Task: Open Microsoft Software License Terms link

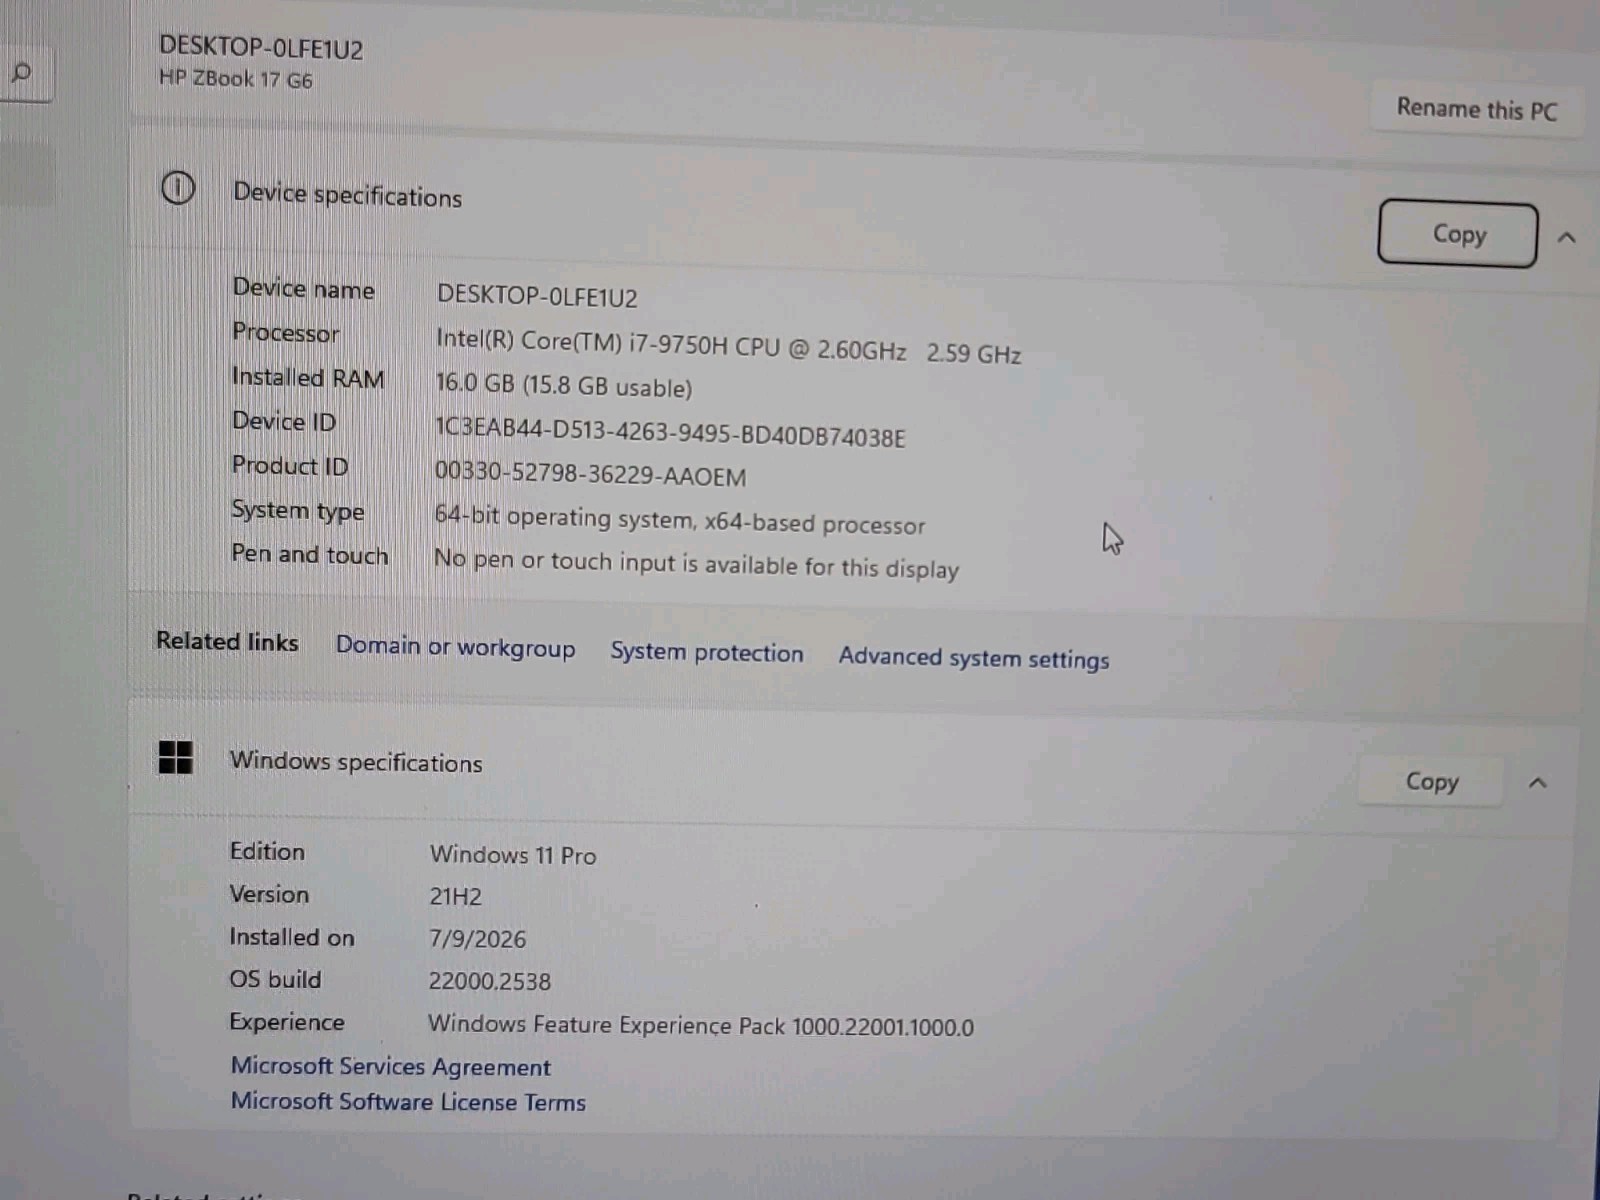Action: (408, 1101)
